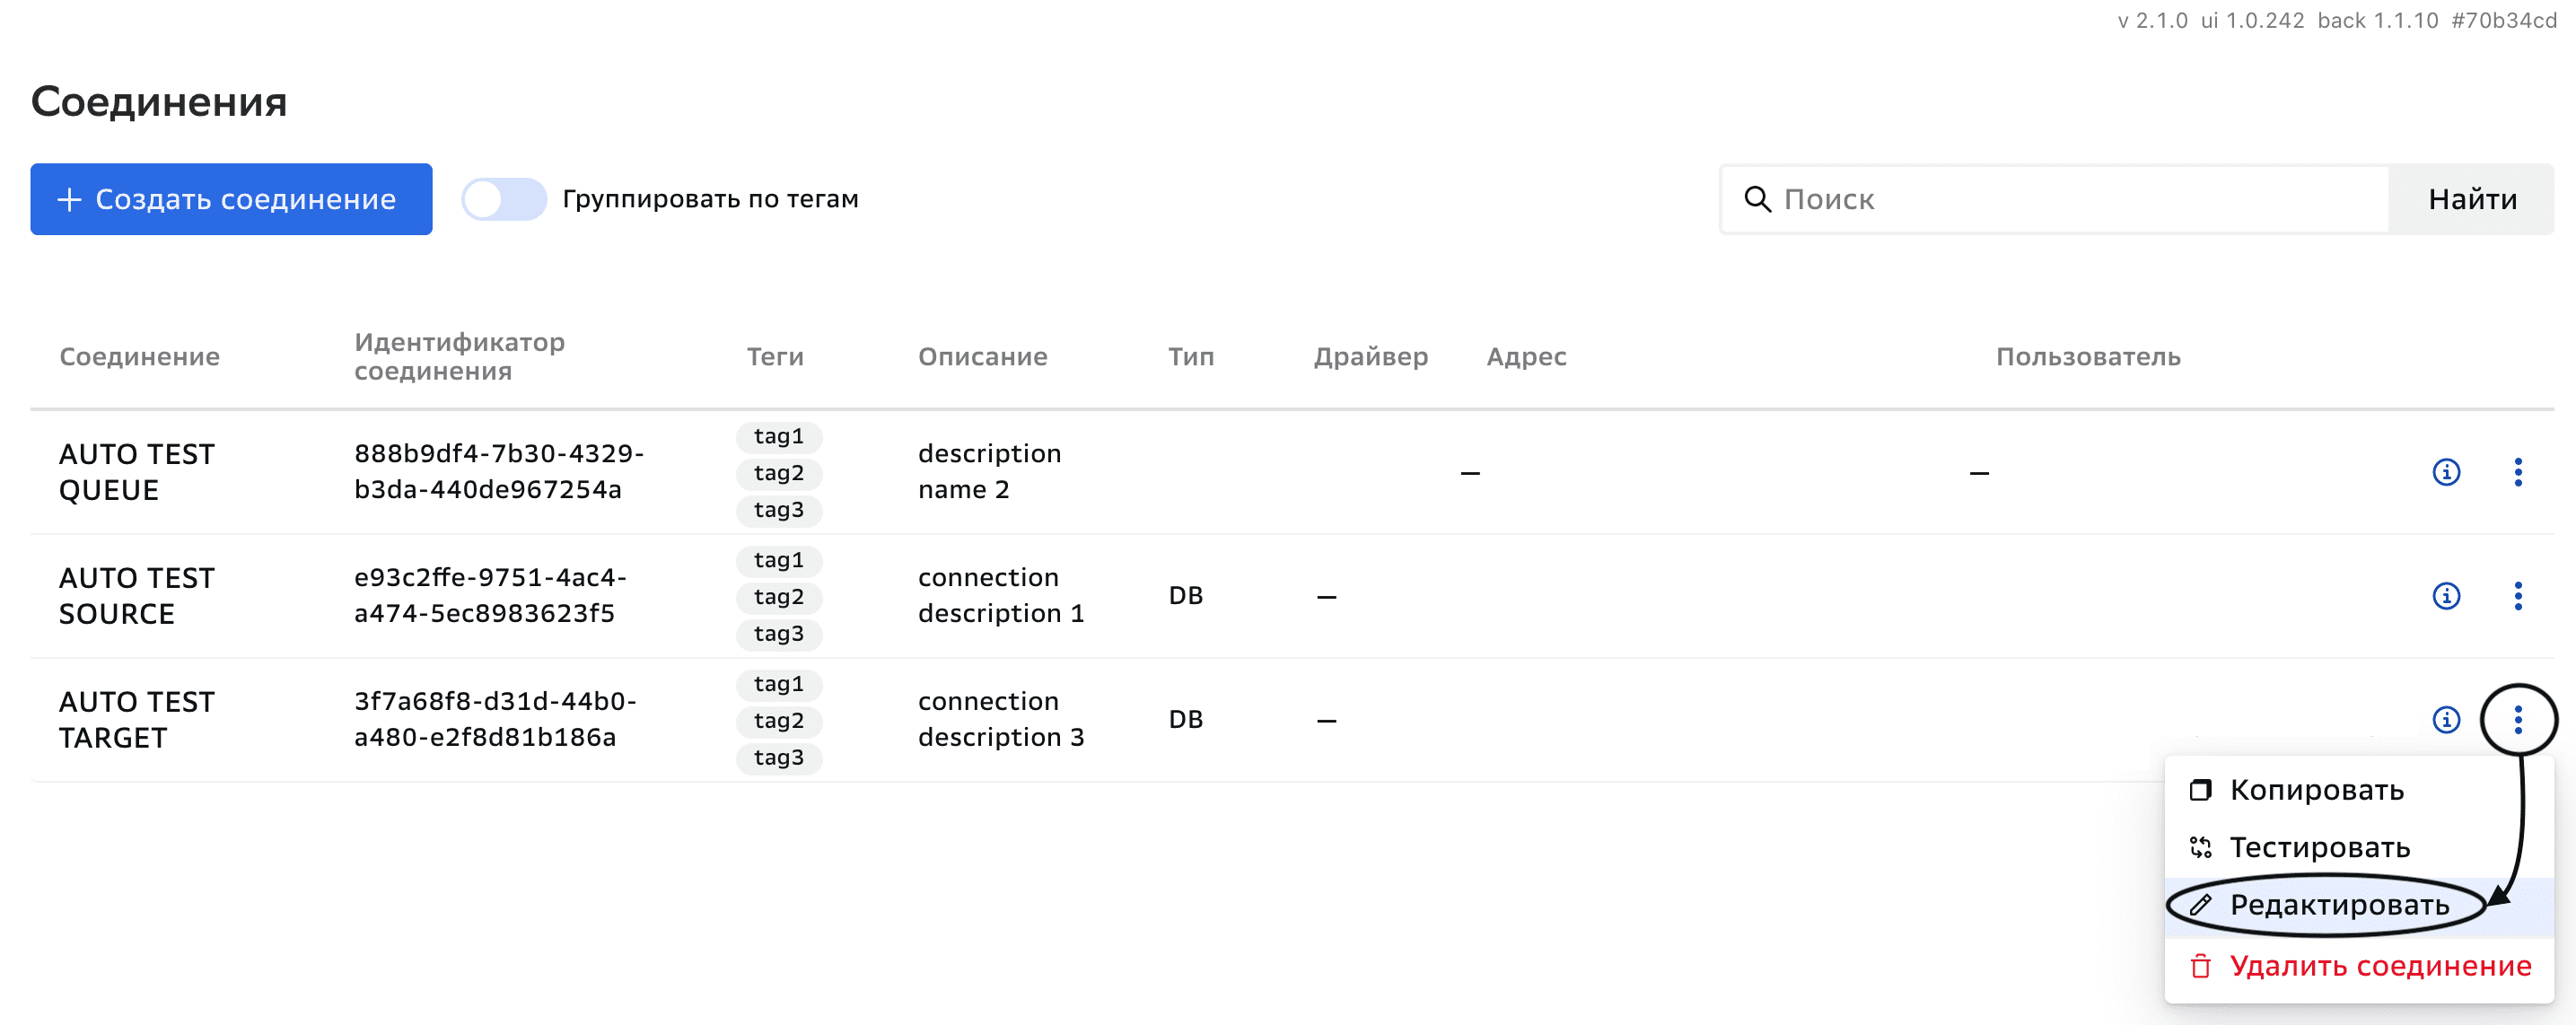Click Создать соединение button
This screenshot has height=1025, width=2576.
point(231,199)
